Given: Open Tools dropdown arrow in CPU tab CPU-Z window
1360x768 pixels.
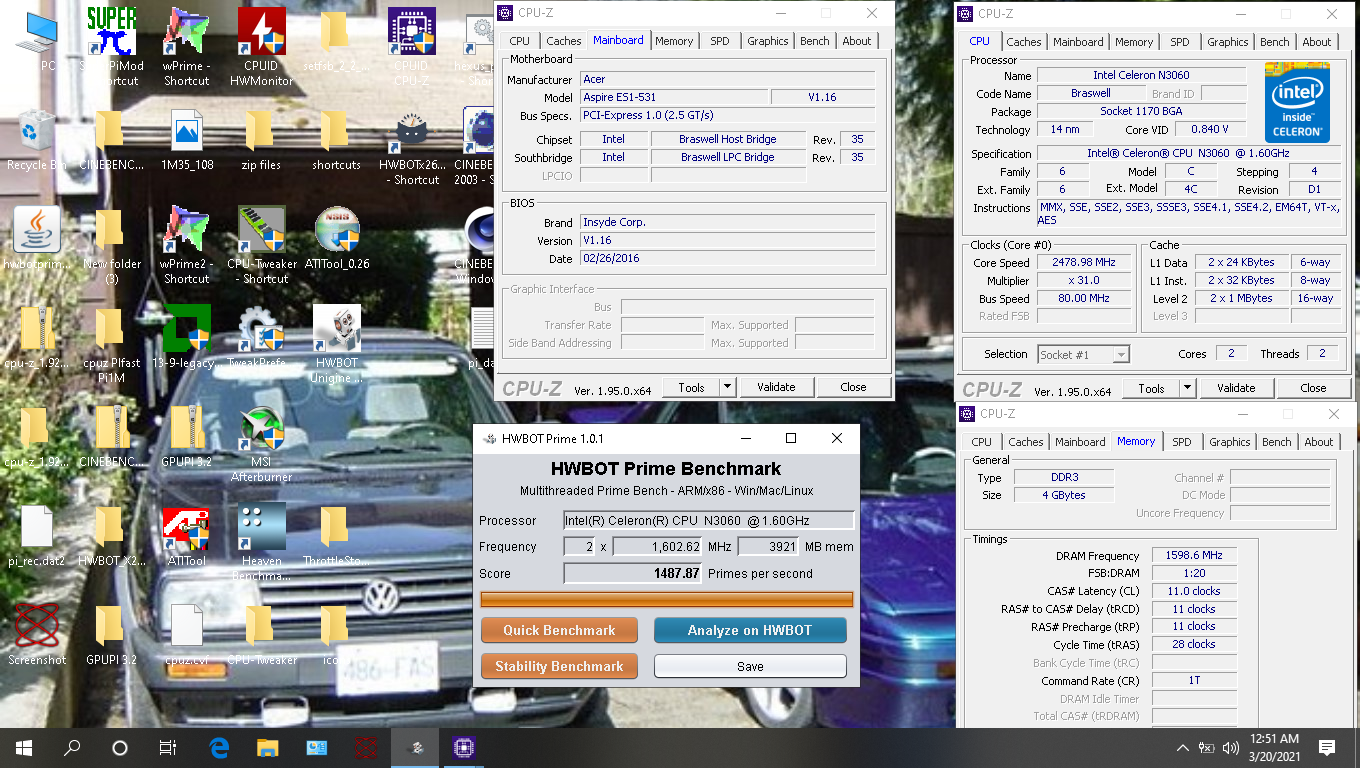Looking at the screenshot, I should click(x=1187, y=388).
